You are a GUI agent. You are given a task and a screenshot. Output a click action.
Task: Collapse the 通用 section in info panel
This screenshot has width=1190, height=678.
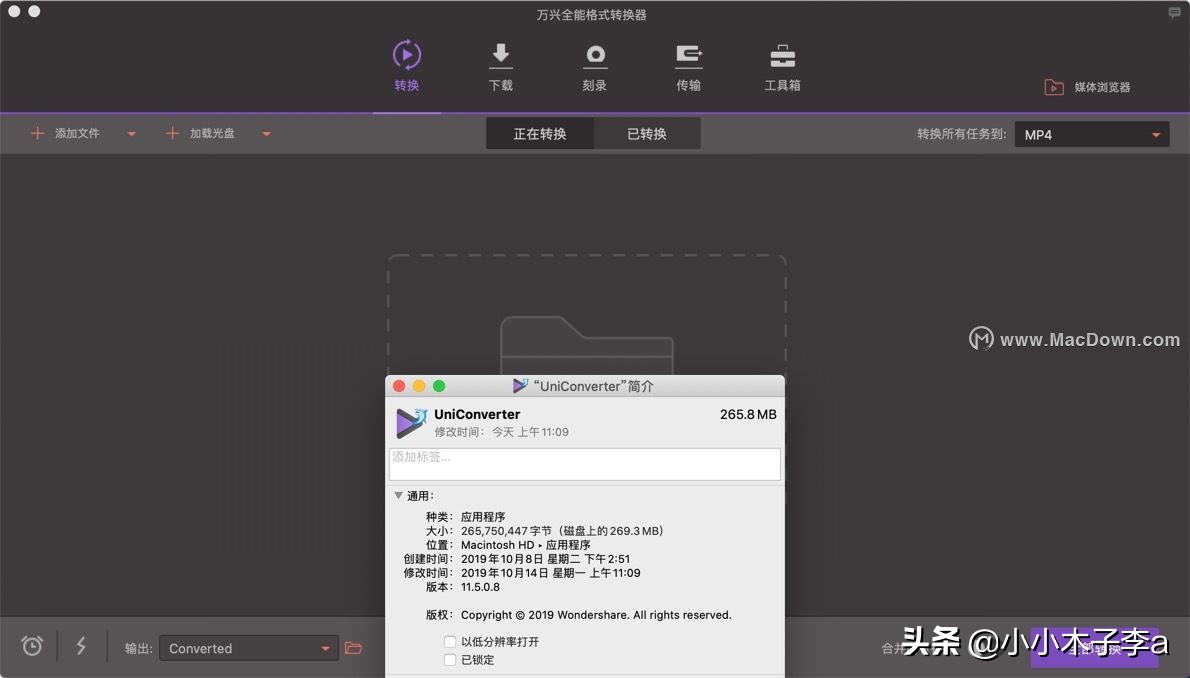398,495
